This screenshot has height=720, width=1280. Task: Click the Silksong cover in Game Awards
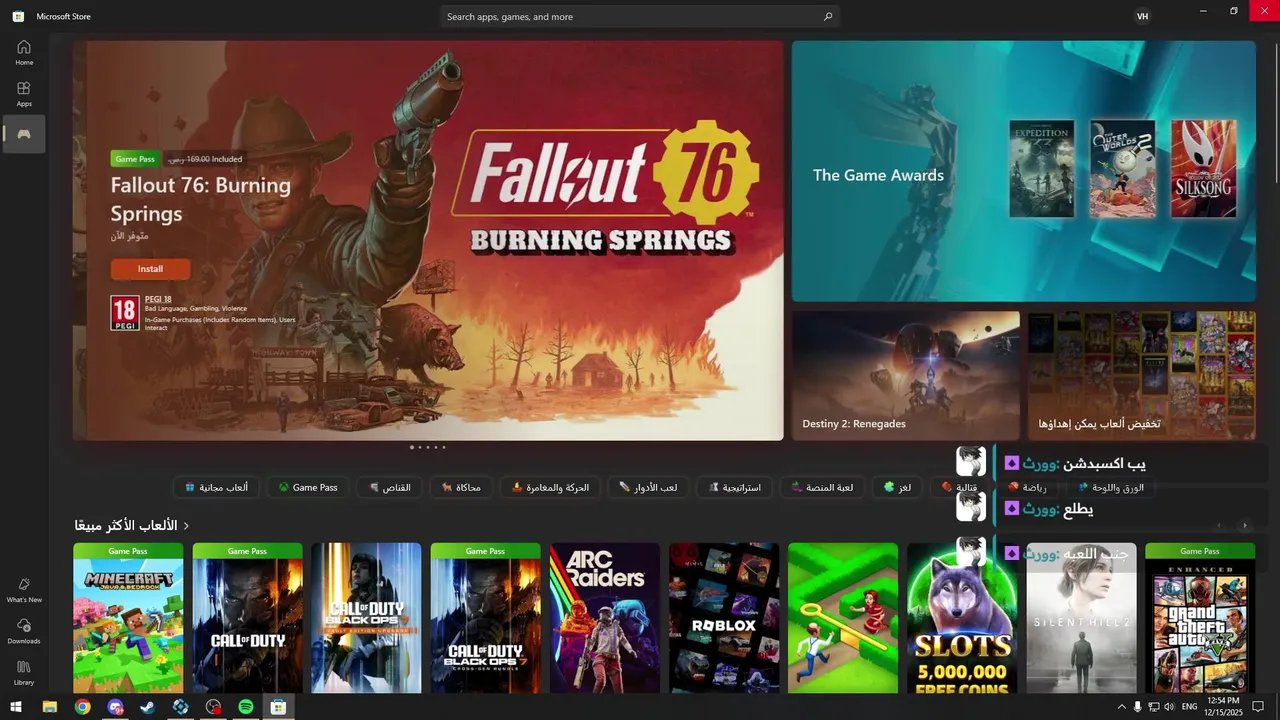(1204, 169)
